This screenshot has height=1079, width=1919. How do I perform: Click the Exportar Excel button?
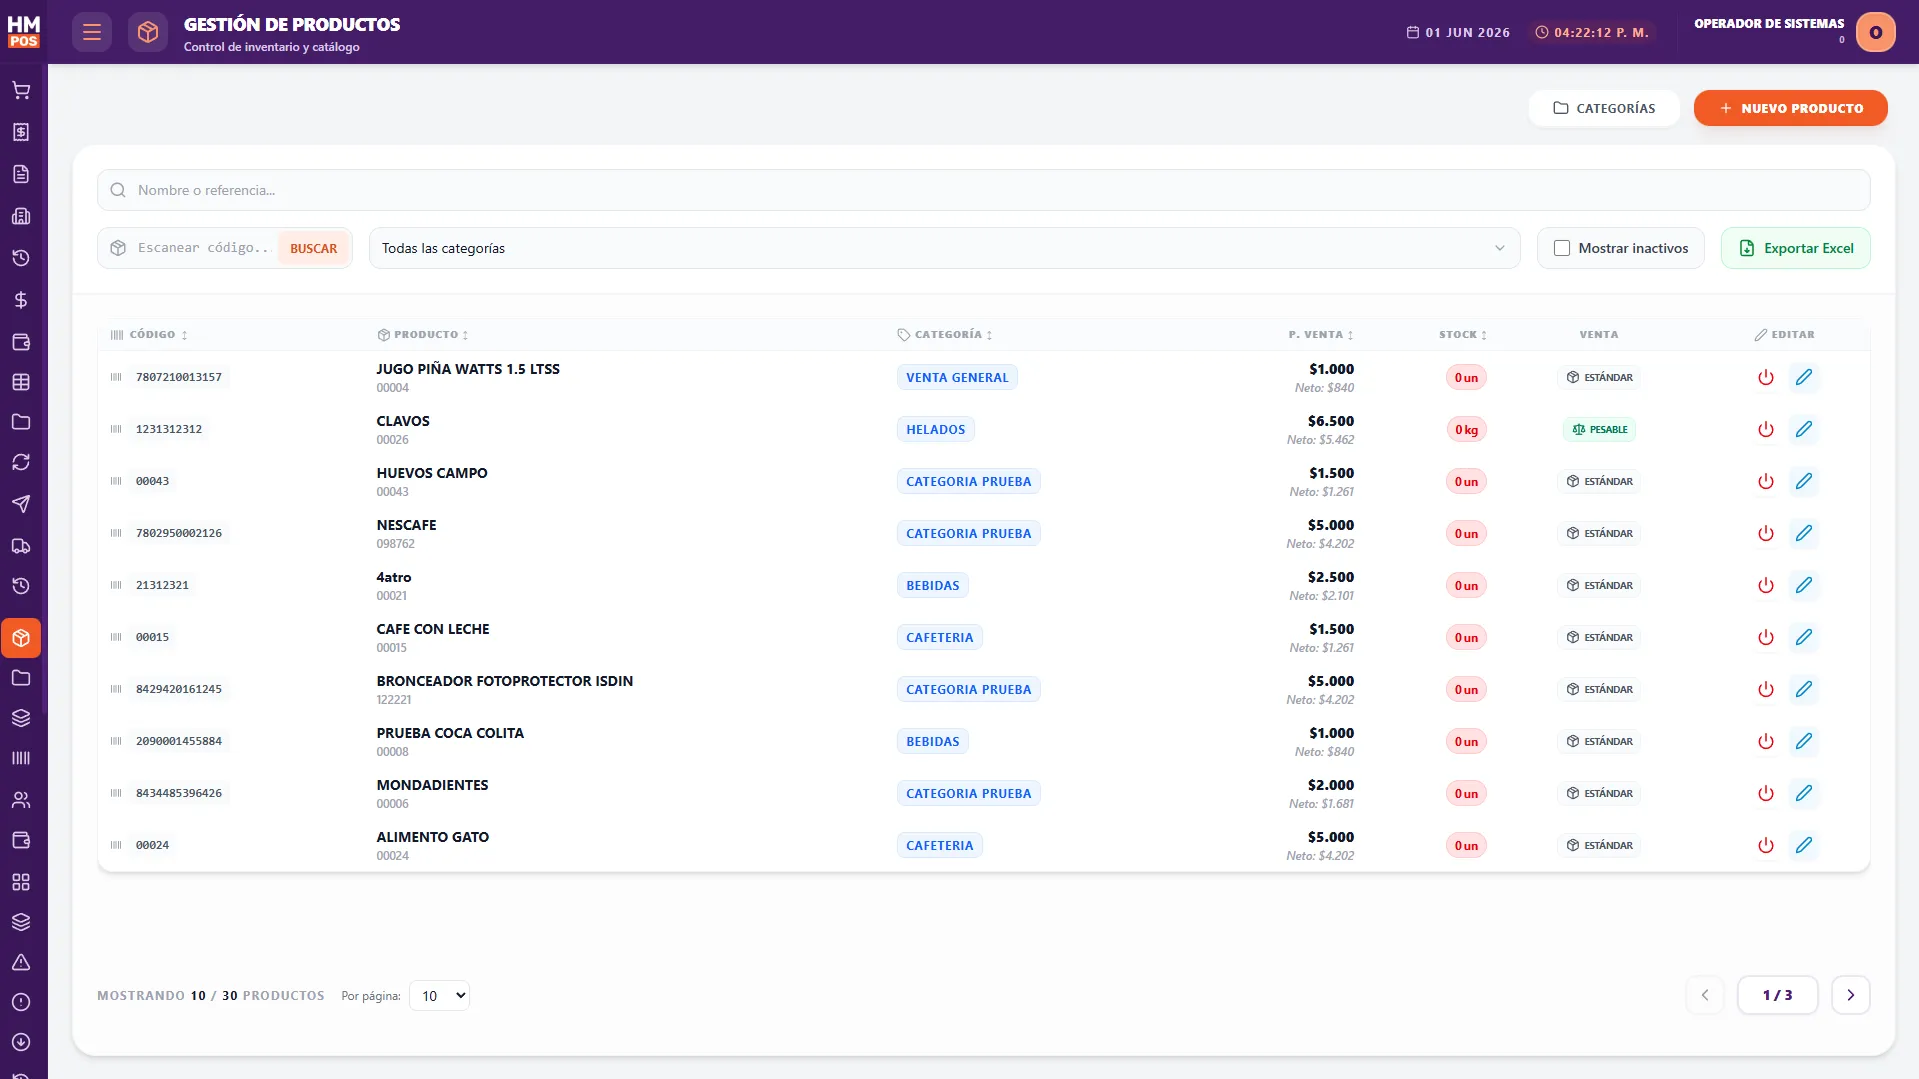(x=1795, y=248)
